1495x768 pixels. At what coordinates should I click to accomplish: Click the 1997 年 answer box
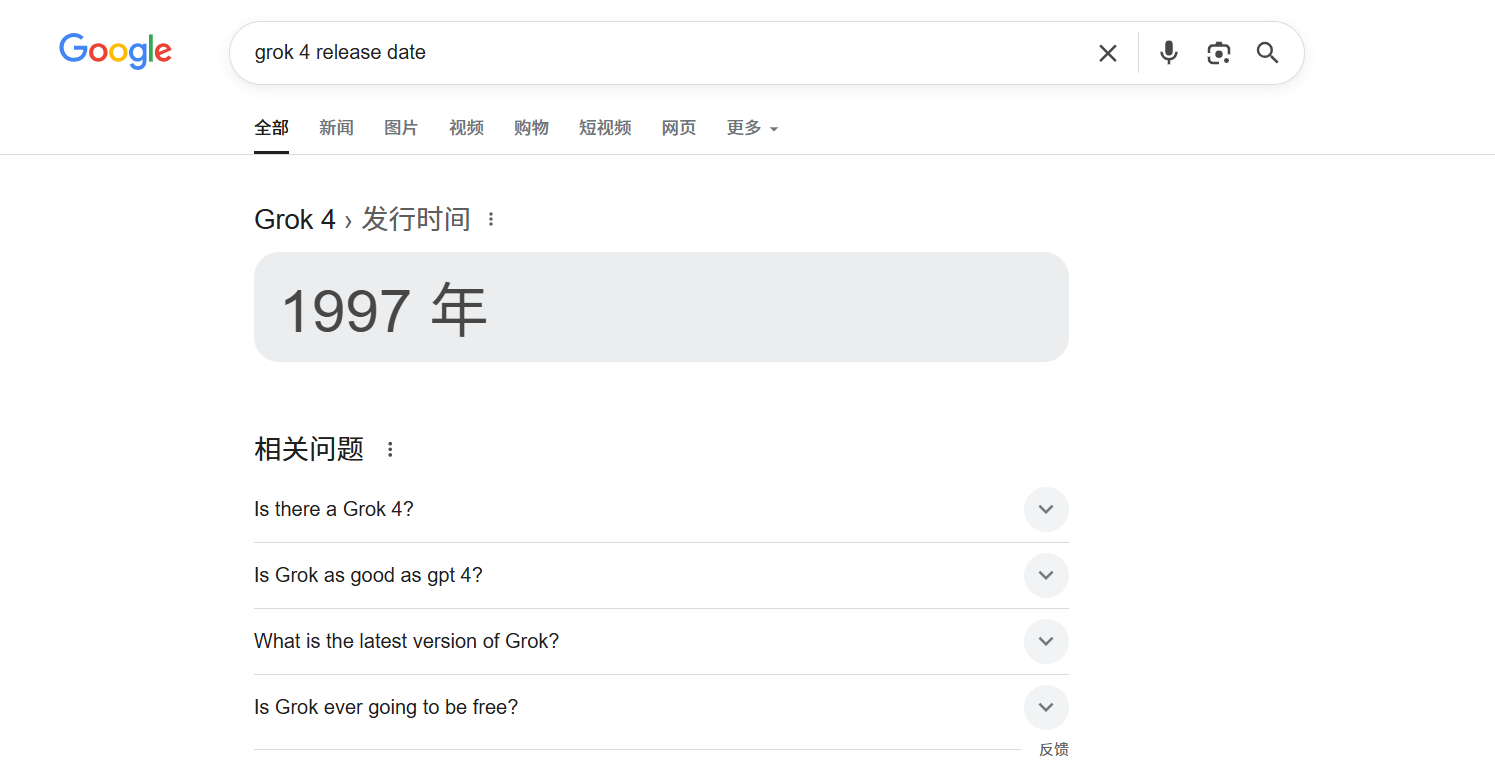(x=661, y=307)
